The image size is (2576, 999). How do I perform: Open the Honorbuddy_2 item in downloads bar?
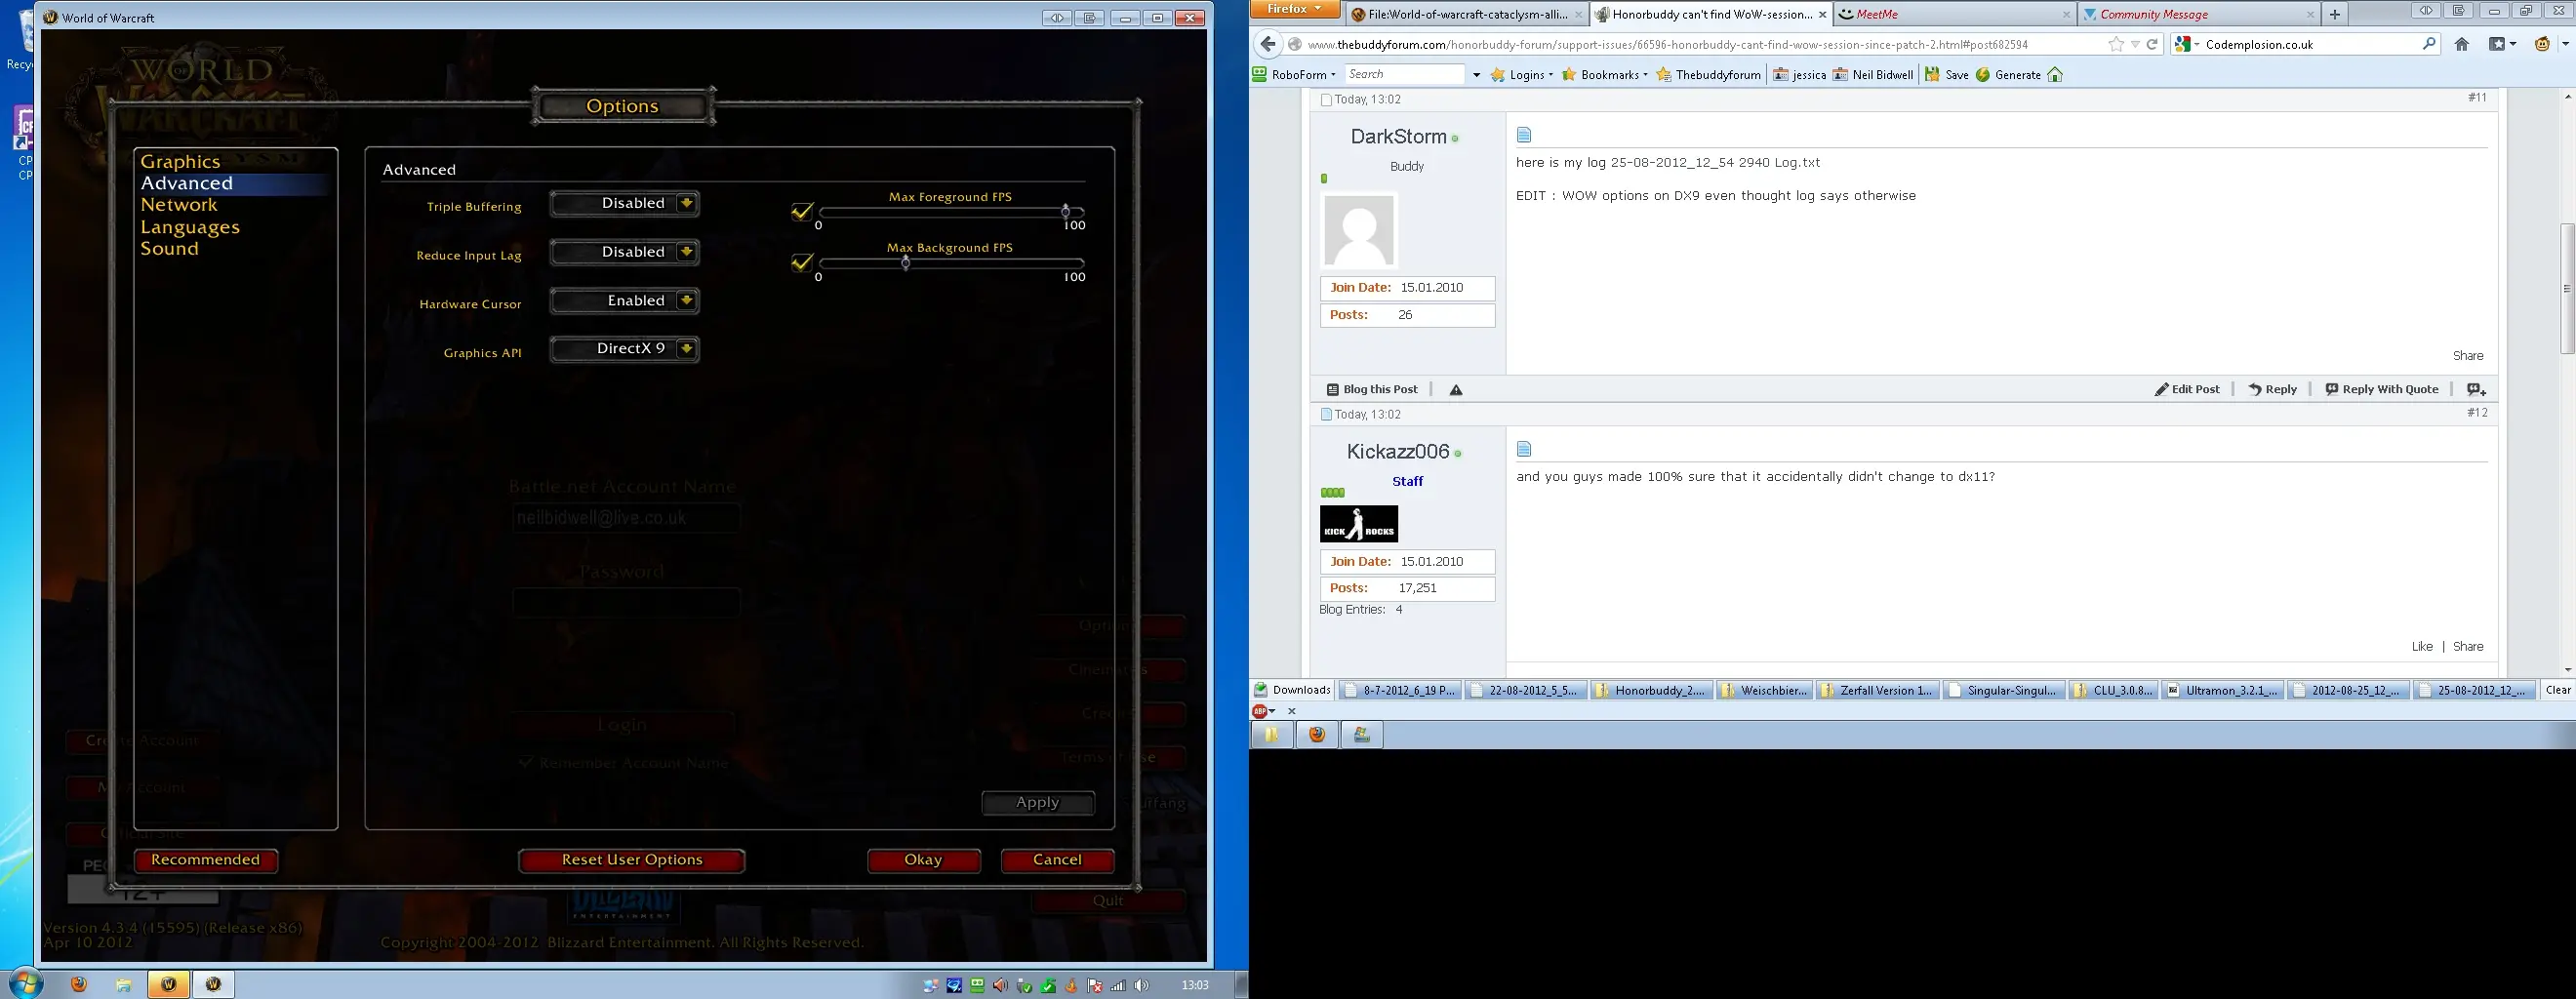[x=1651, y=690]
